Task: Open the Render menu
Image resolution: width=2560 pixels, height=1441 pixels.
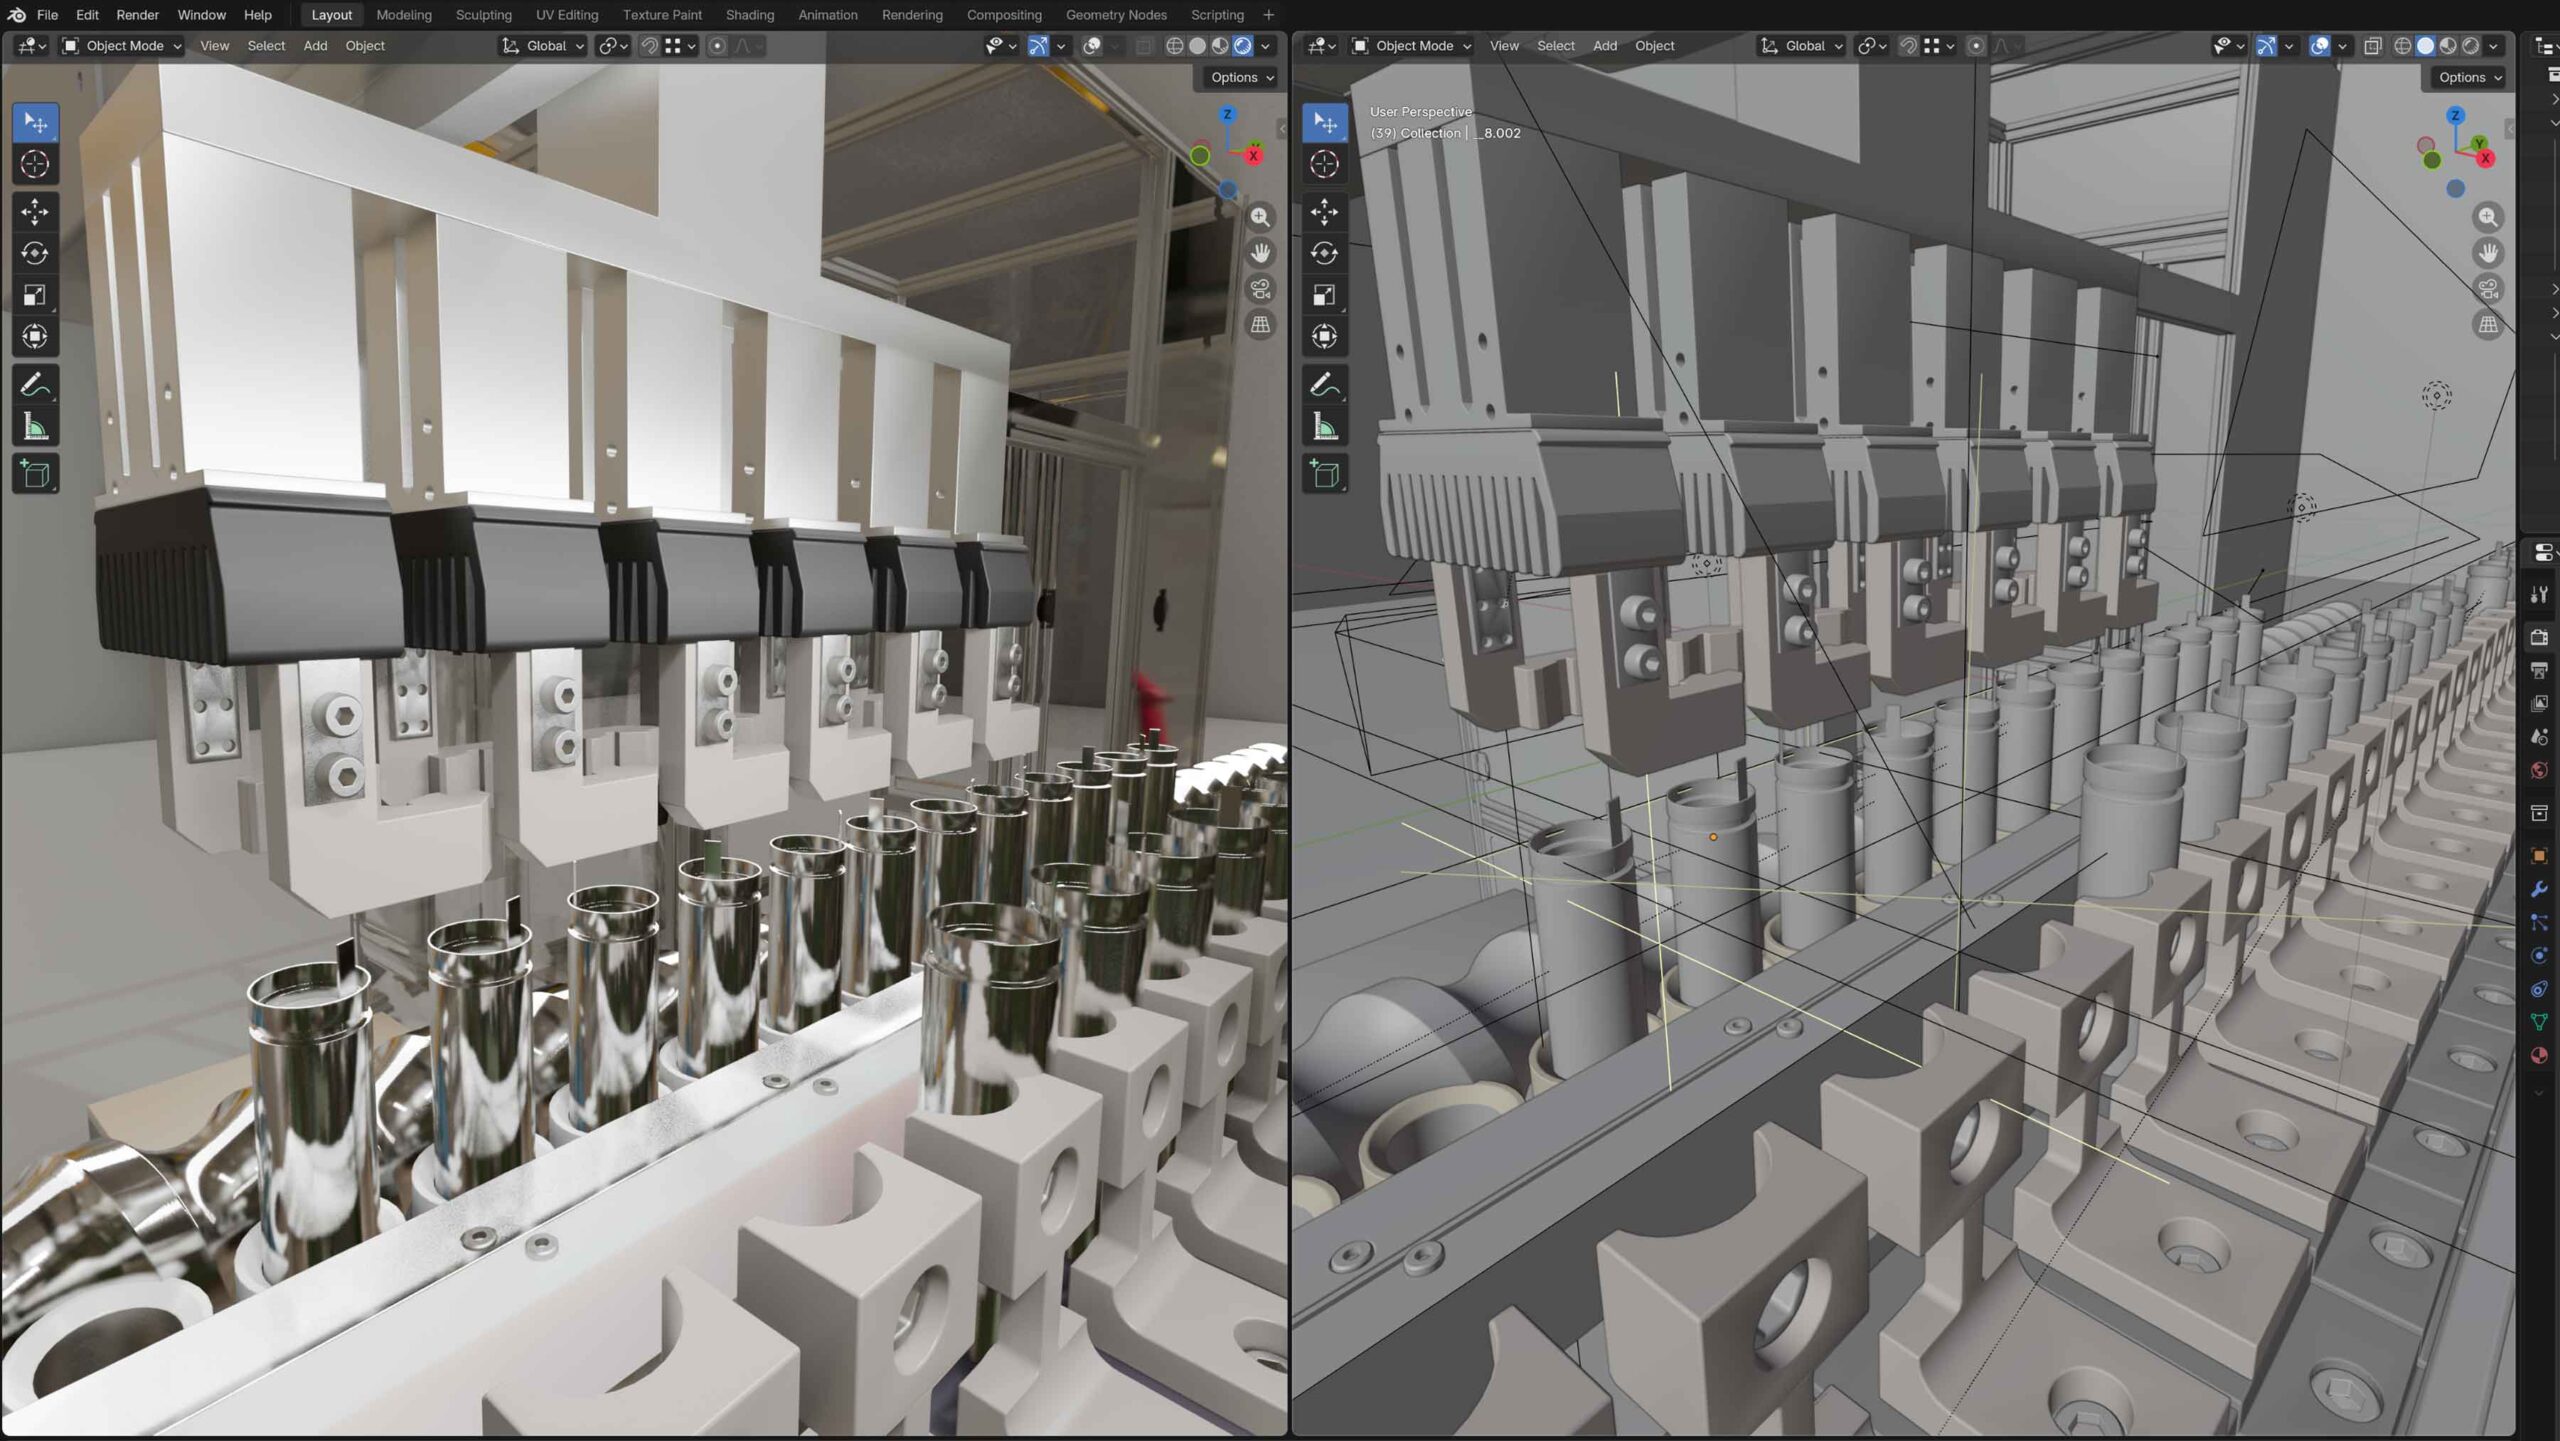Action: click(137, 15)
